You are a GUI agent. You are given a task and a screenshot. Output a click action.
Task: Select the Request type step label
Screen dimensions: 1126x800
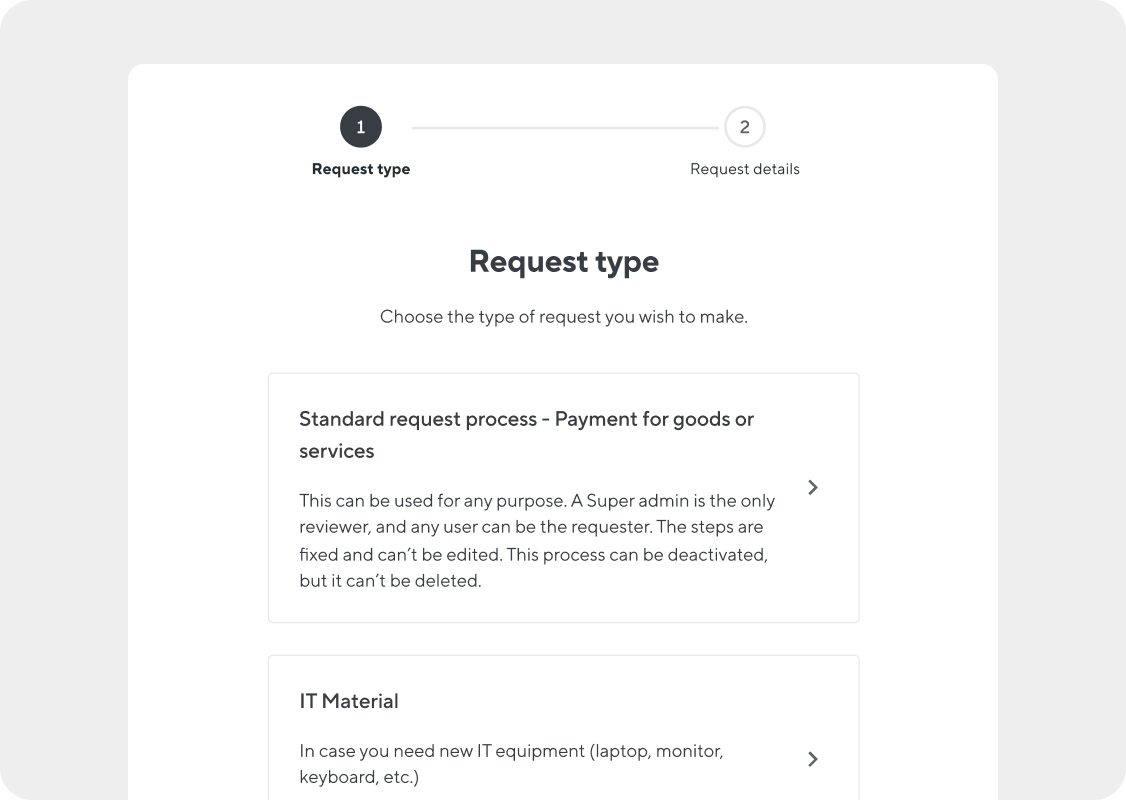[x=361, y=169]
